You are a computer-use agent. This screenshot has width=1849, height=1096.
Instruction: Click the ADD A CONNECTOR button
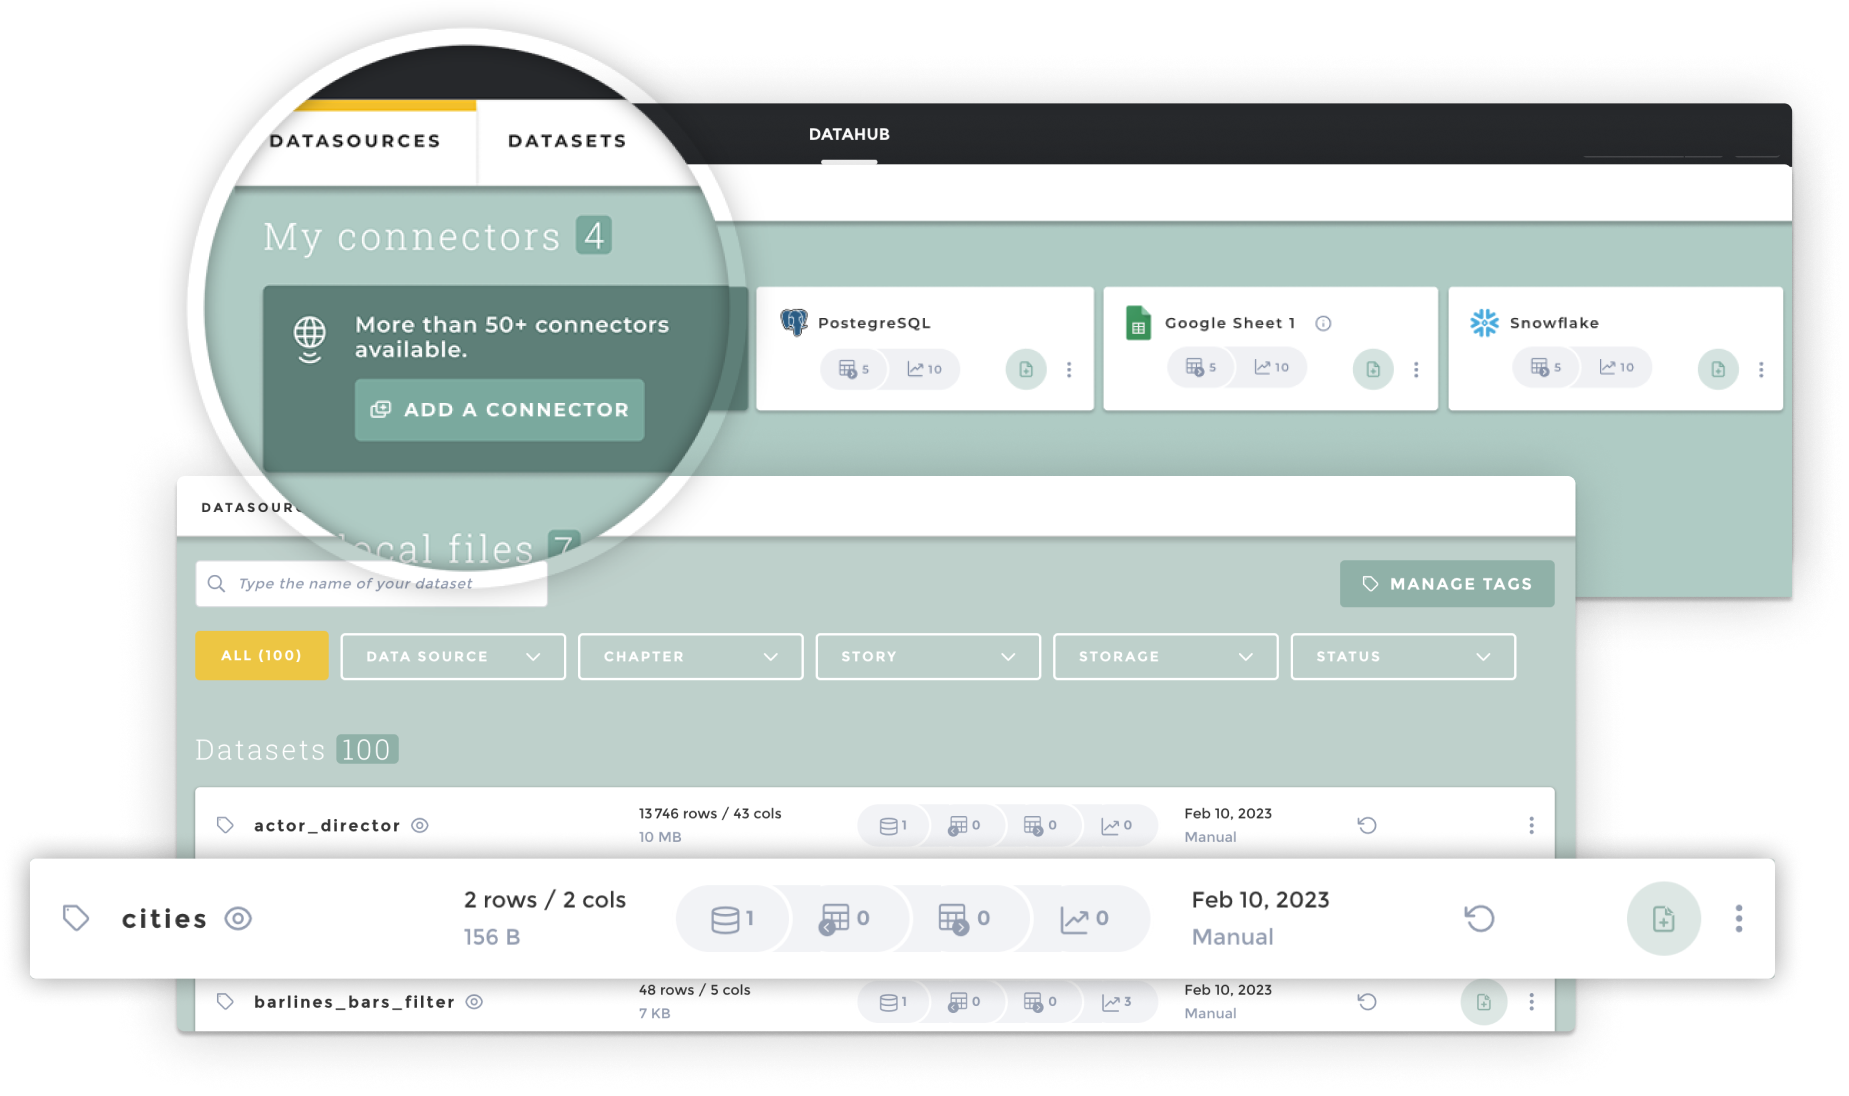pos(500,409)
